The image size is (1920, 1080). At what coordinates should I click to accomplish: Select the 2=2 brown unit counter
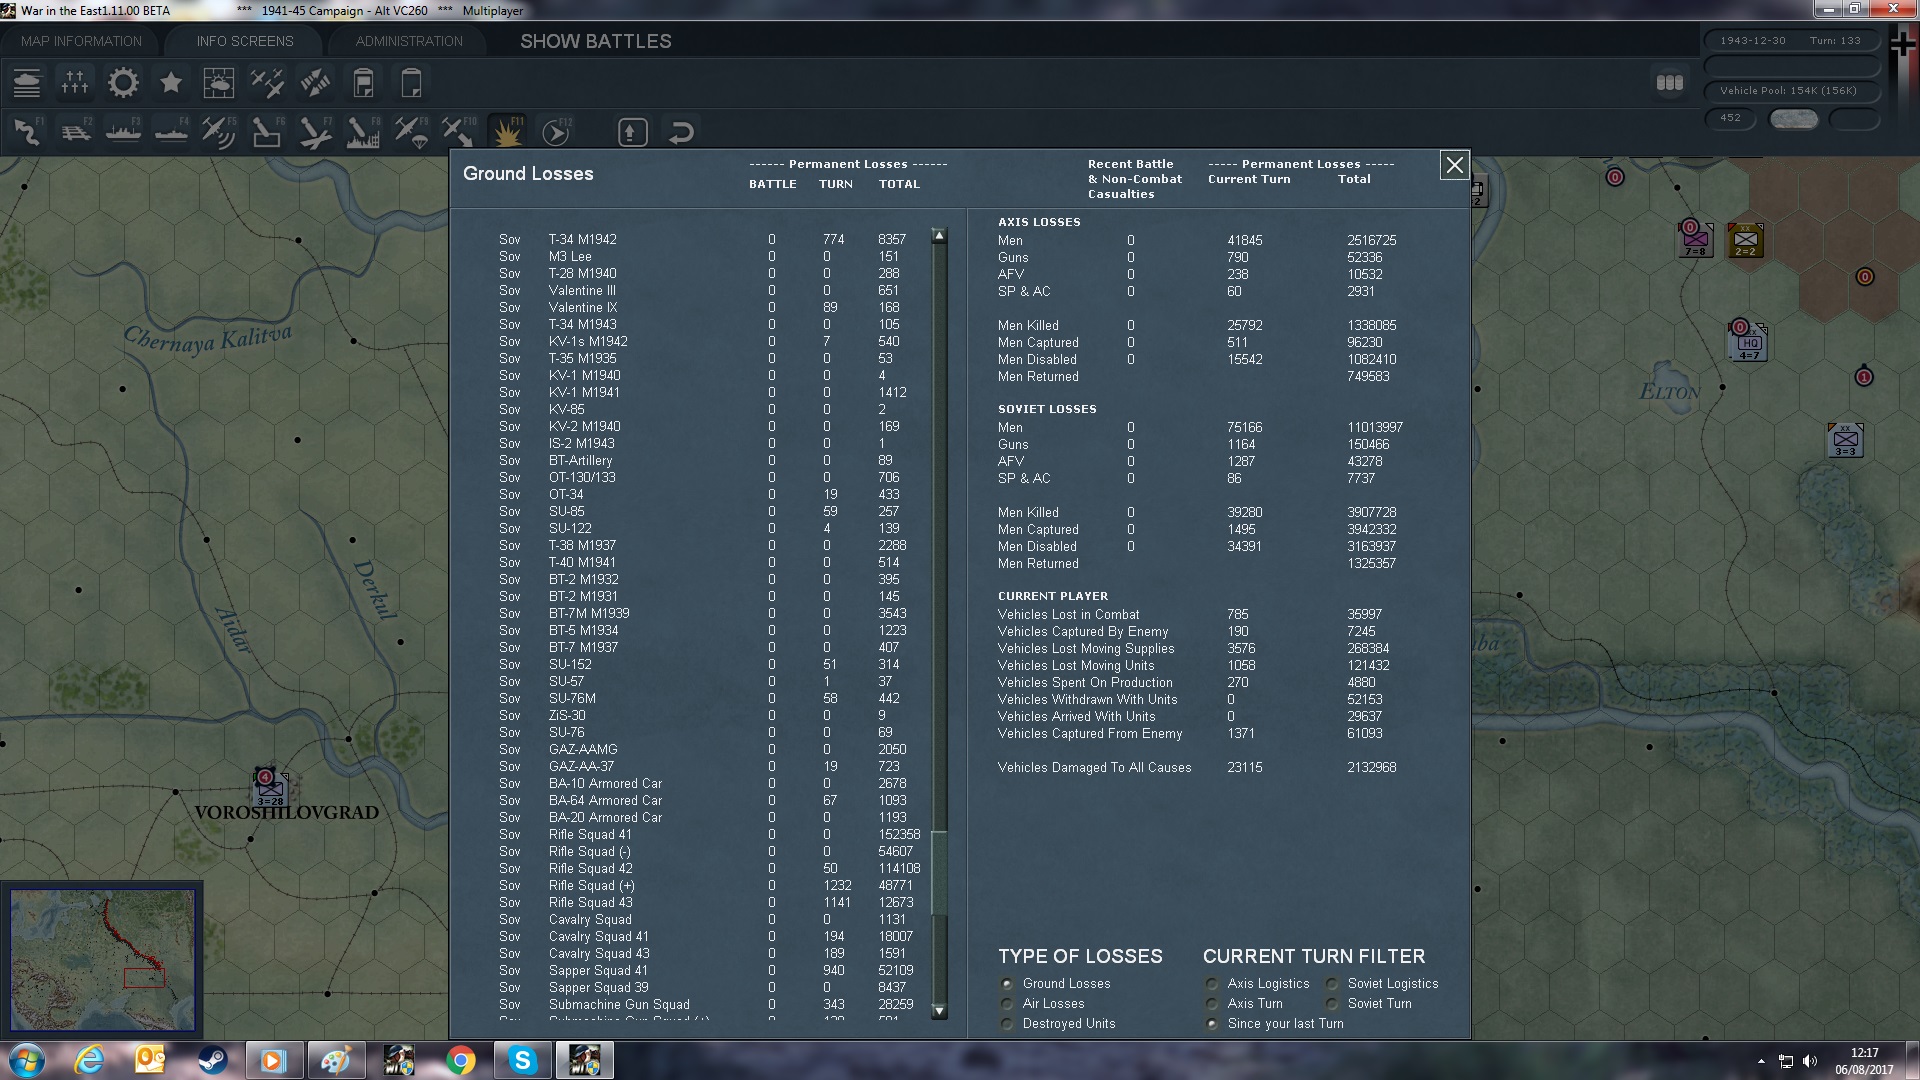(x=1745, y=240)
